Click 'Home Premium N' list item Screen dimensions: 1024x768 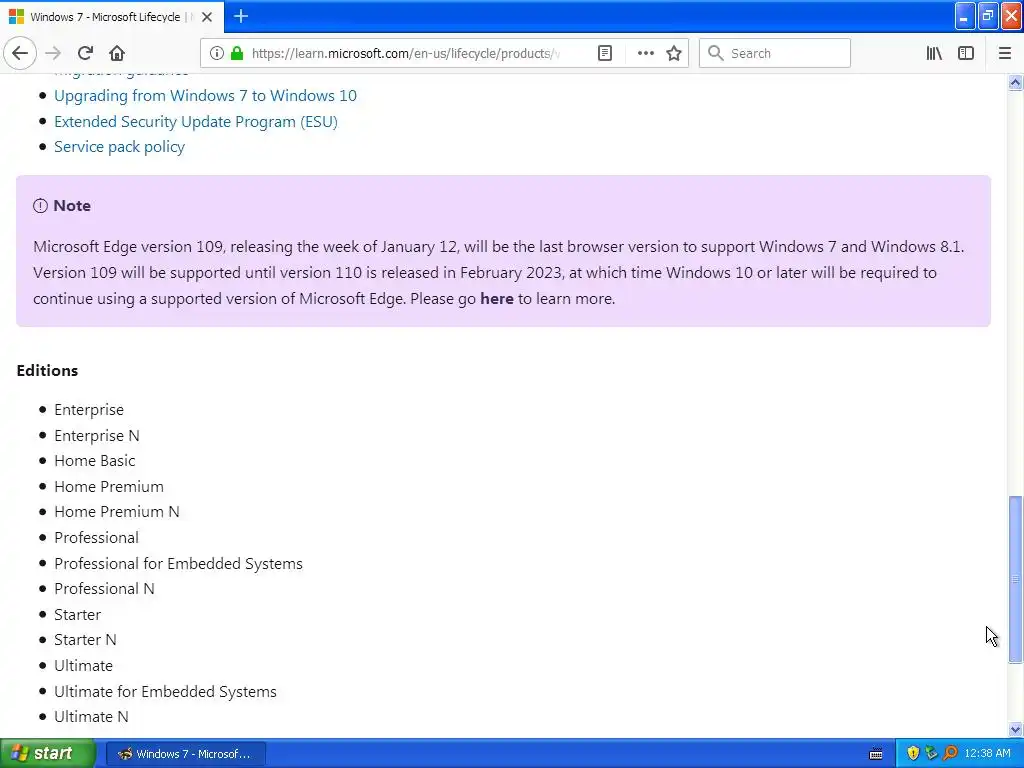click(117, 512)
